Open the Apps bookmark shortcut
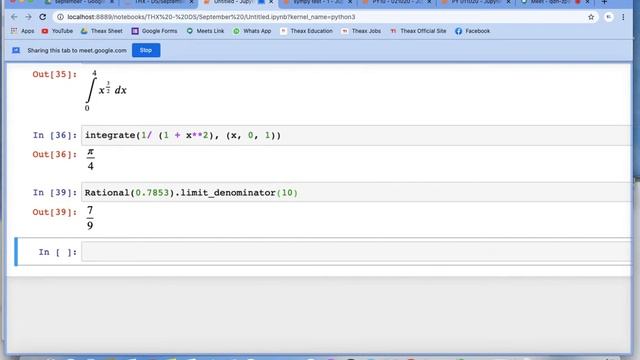The height and width of the screenshot is (360, 640). click(23, 31)
